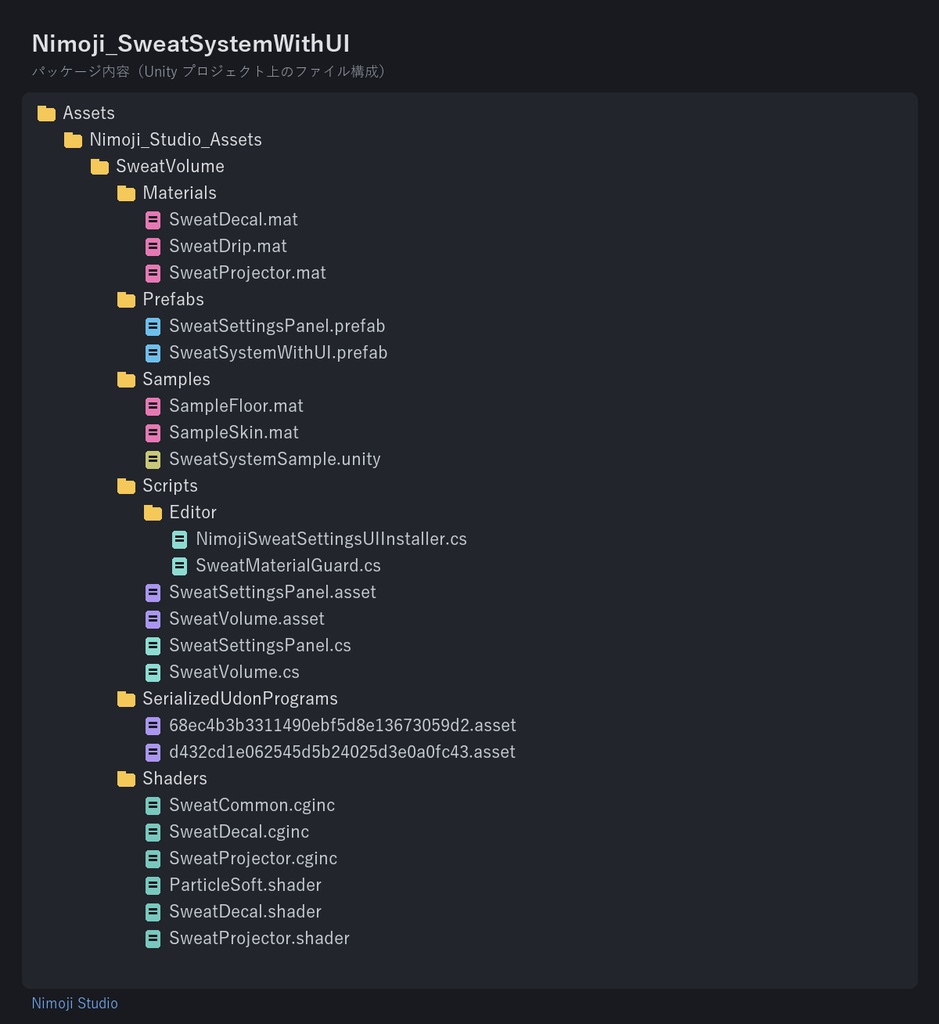This screenshot has width=939, height=1024.
Task: Click the file name NimojiSweatSettingsUIInstaller.cs
Action: [331, 539]
